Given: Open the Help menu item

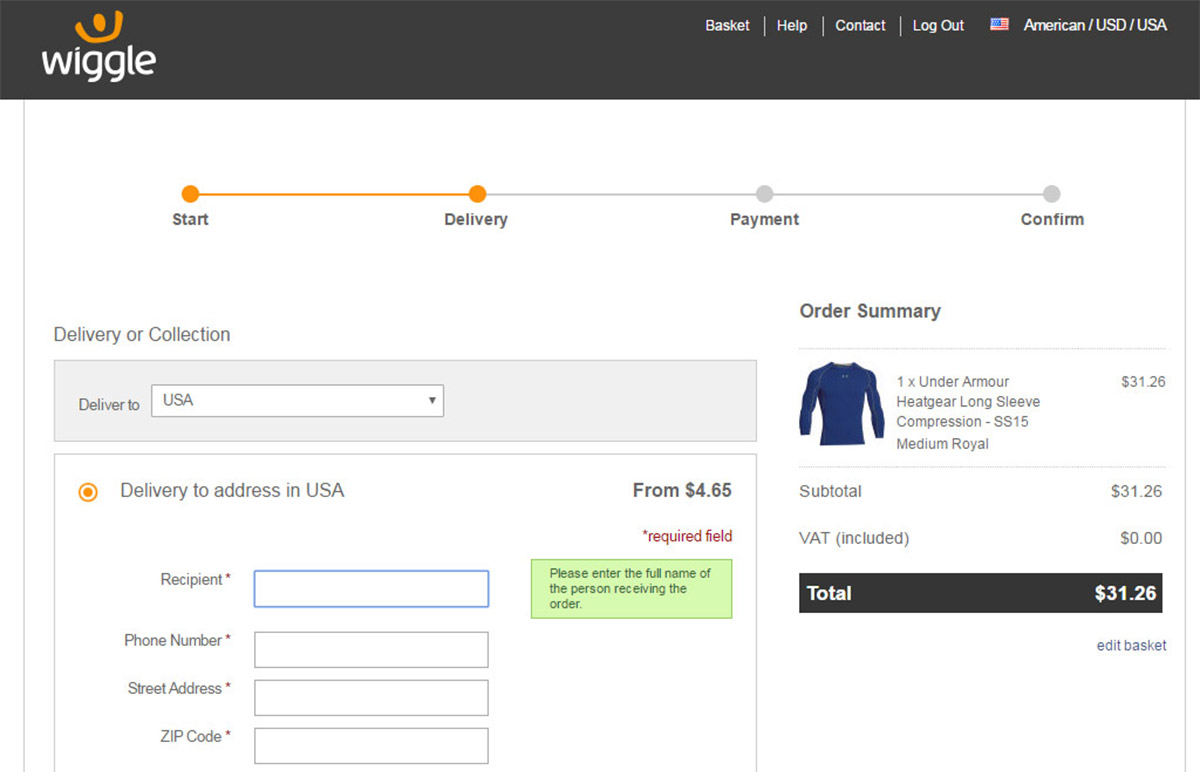Looking at the screenshot, I should click(x=791, y=25).
